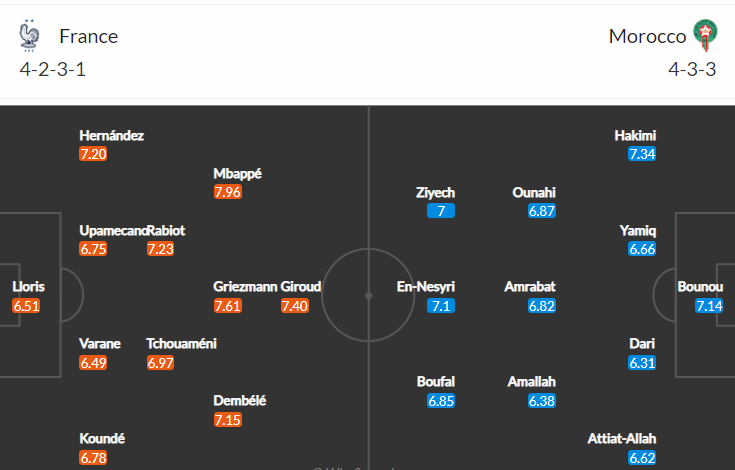Select Boufal's 6.85 rating badge
The width and height of the screenshot is (735, 470).
click(441, 401)
